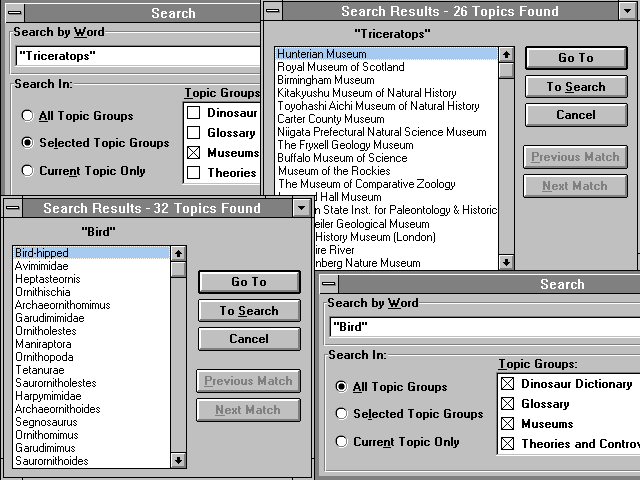Viewport: 640px width, 480px height.
Task: Uncheck Theories and Controversies in Bird Search window
Action: point(507,444)
